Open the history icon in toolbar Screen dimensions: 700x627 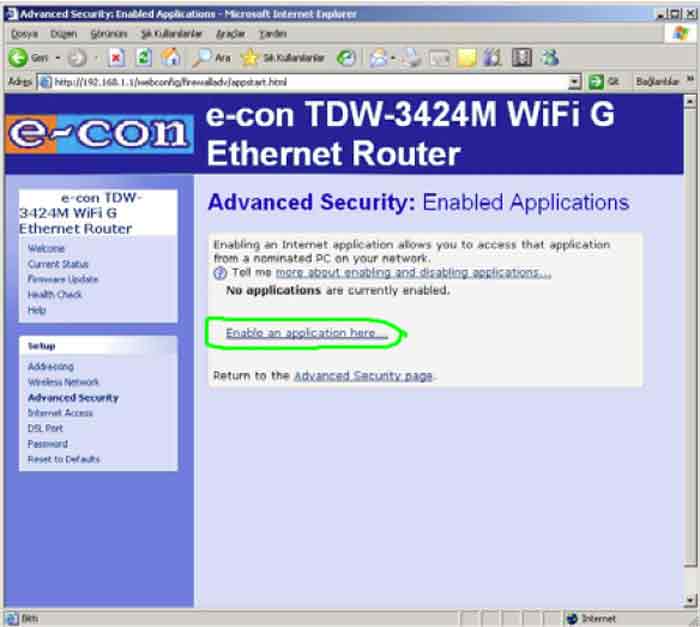click(x=346, y=58)
